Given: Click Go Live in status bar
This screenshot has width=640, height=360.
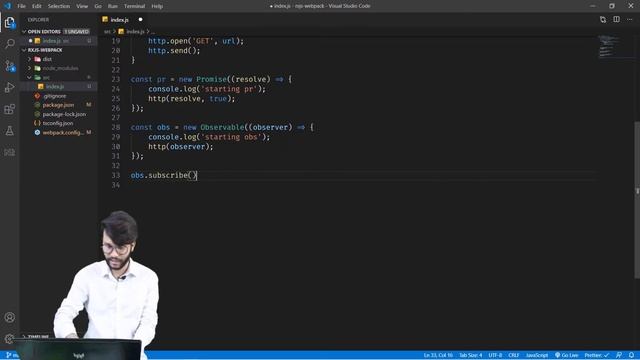Looking at the screenshot, I should click(567, 355).
